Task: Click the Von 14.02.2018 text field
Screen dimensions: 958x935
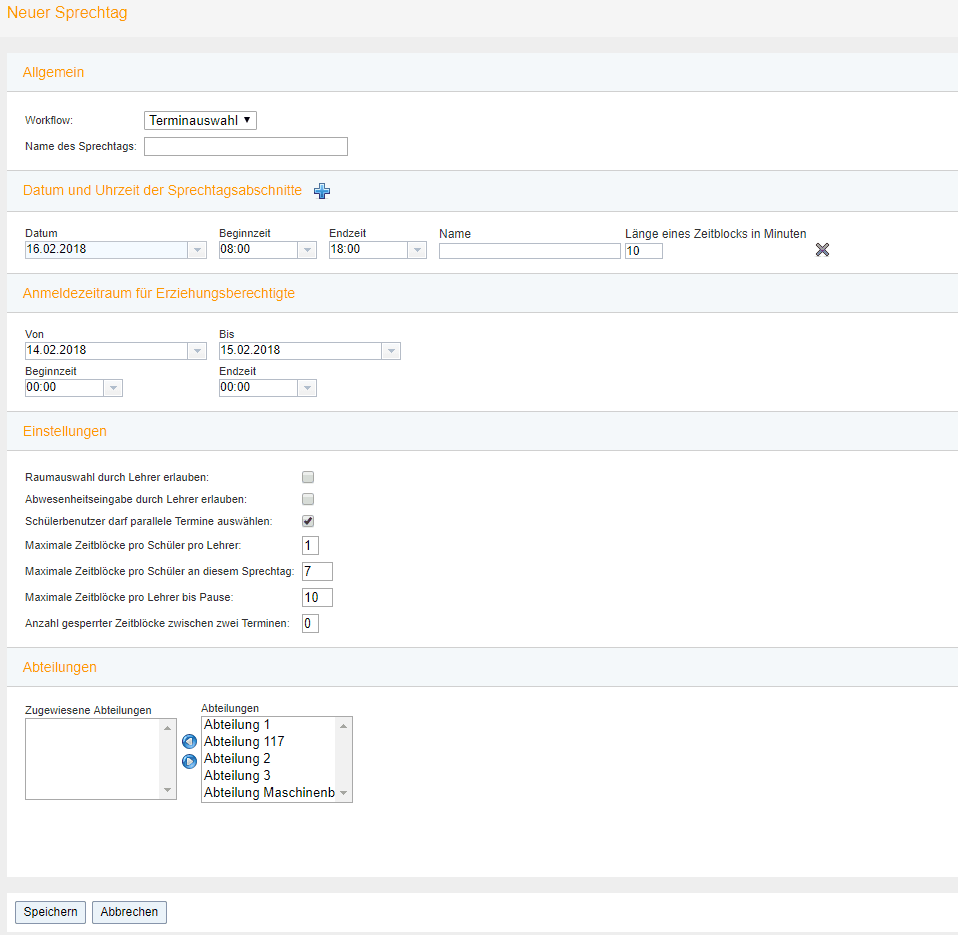Action: (106, 351)
